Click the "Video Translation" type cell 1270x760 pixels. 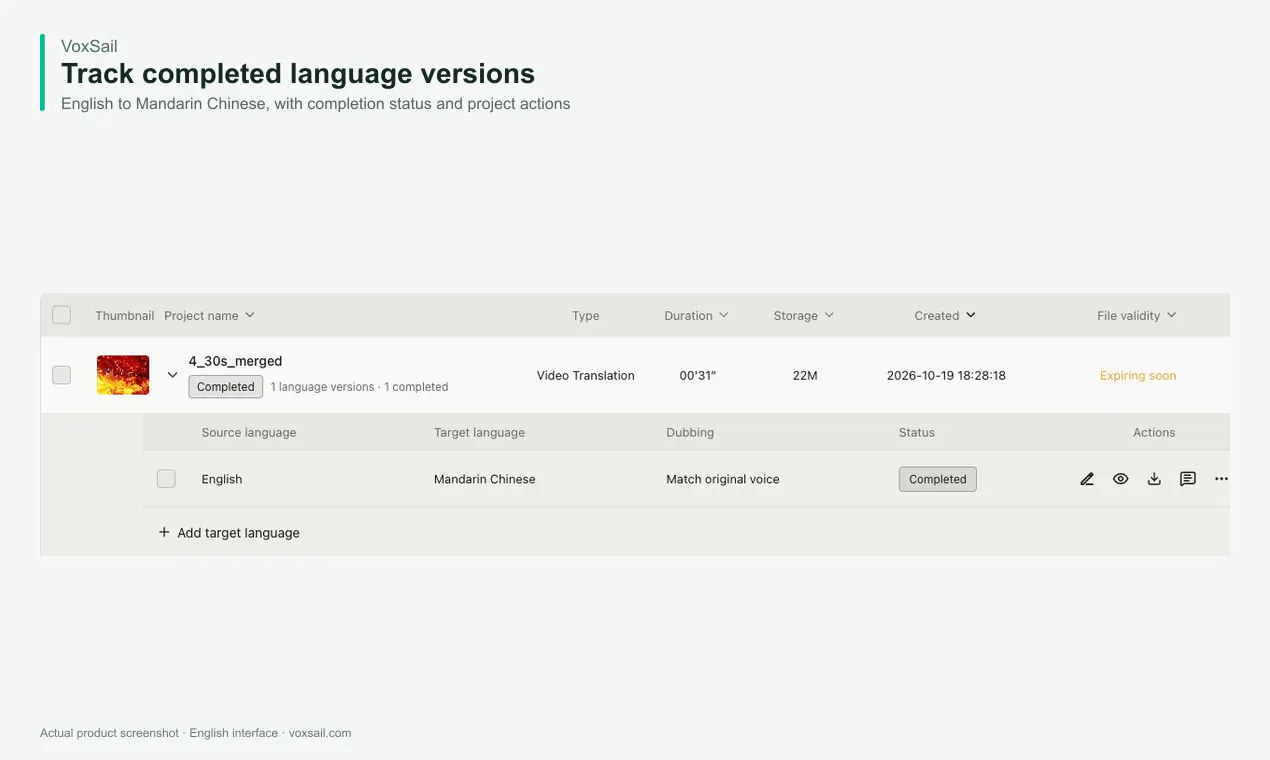[x=586, y=376]
